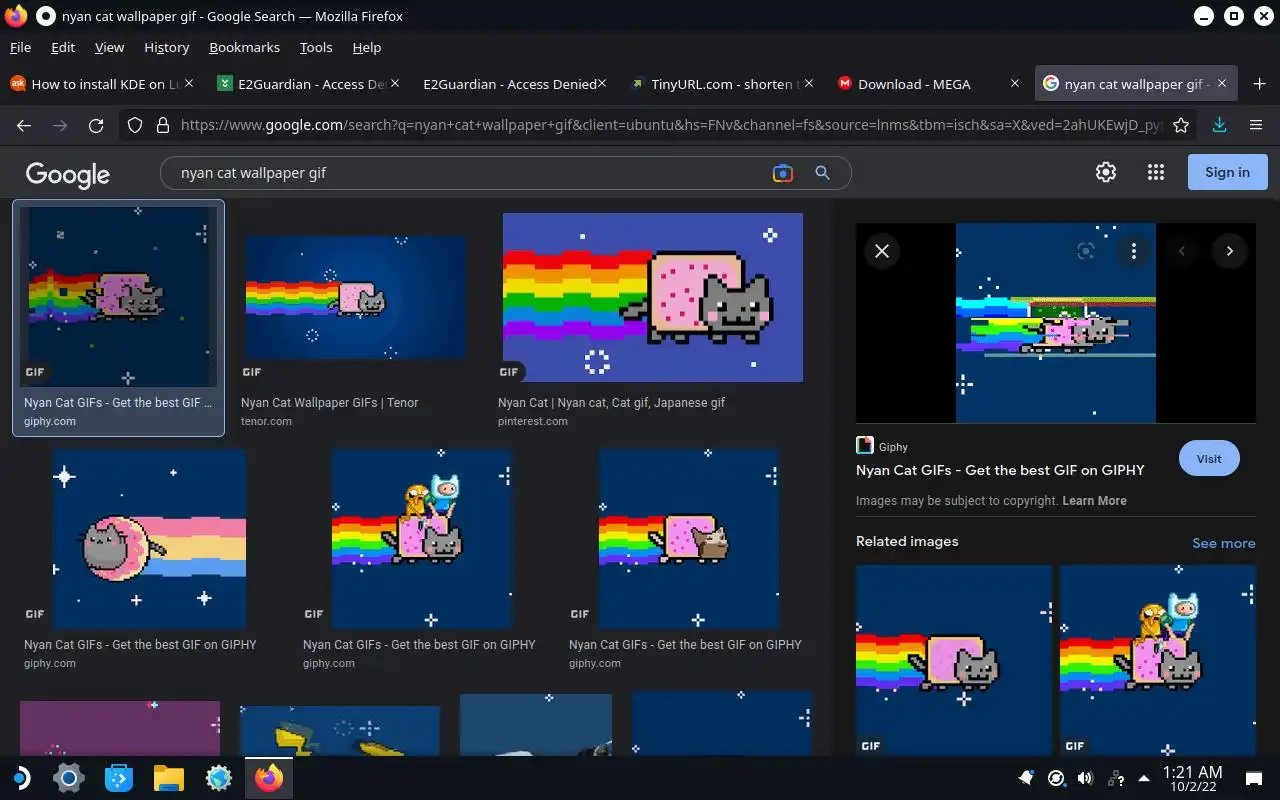
Task: Open the Firefox hamburger application menu
Action: [1256, 125]
